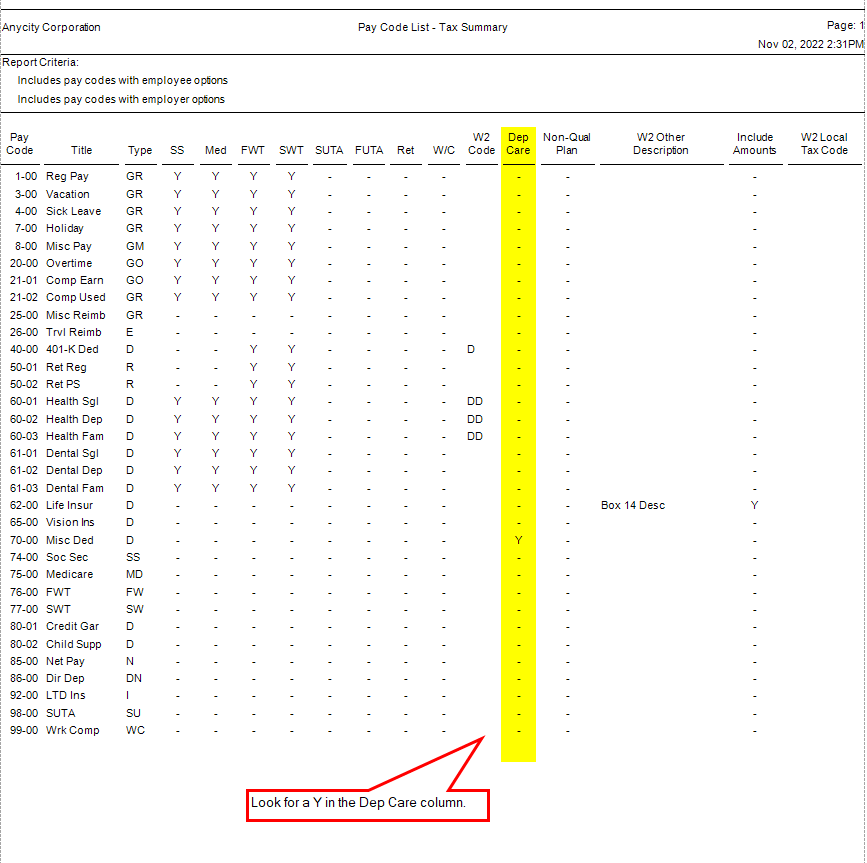The height and width of the screenshot is (863, 867).
Task: Click the 'W2 Code' column header
Action: coord(481,144)
